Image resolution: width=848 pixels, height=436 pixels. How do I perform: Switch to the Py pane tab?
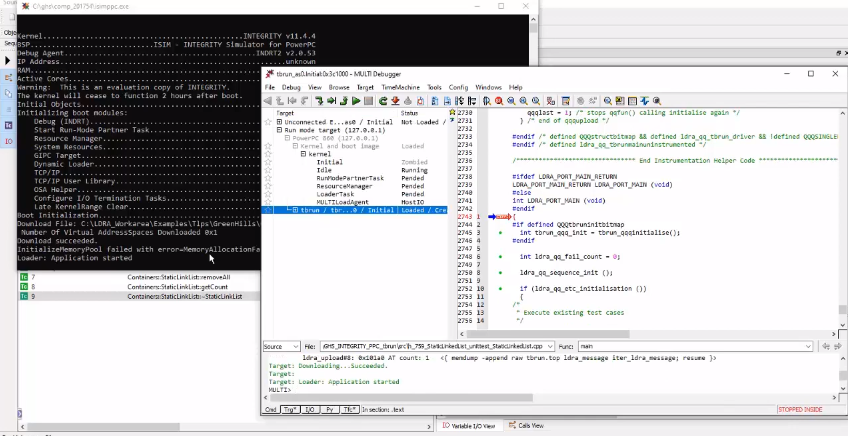pos(329,409)
